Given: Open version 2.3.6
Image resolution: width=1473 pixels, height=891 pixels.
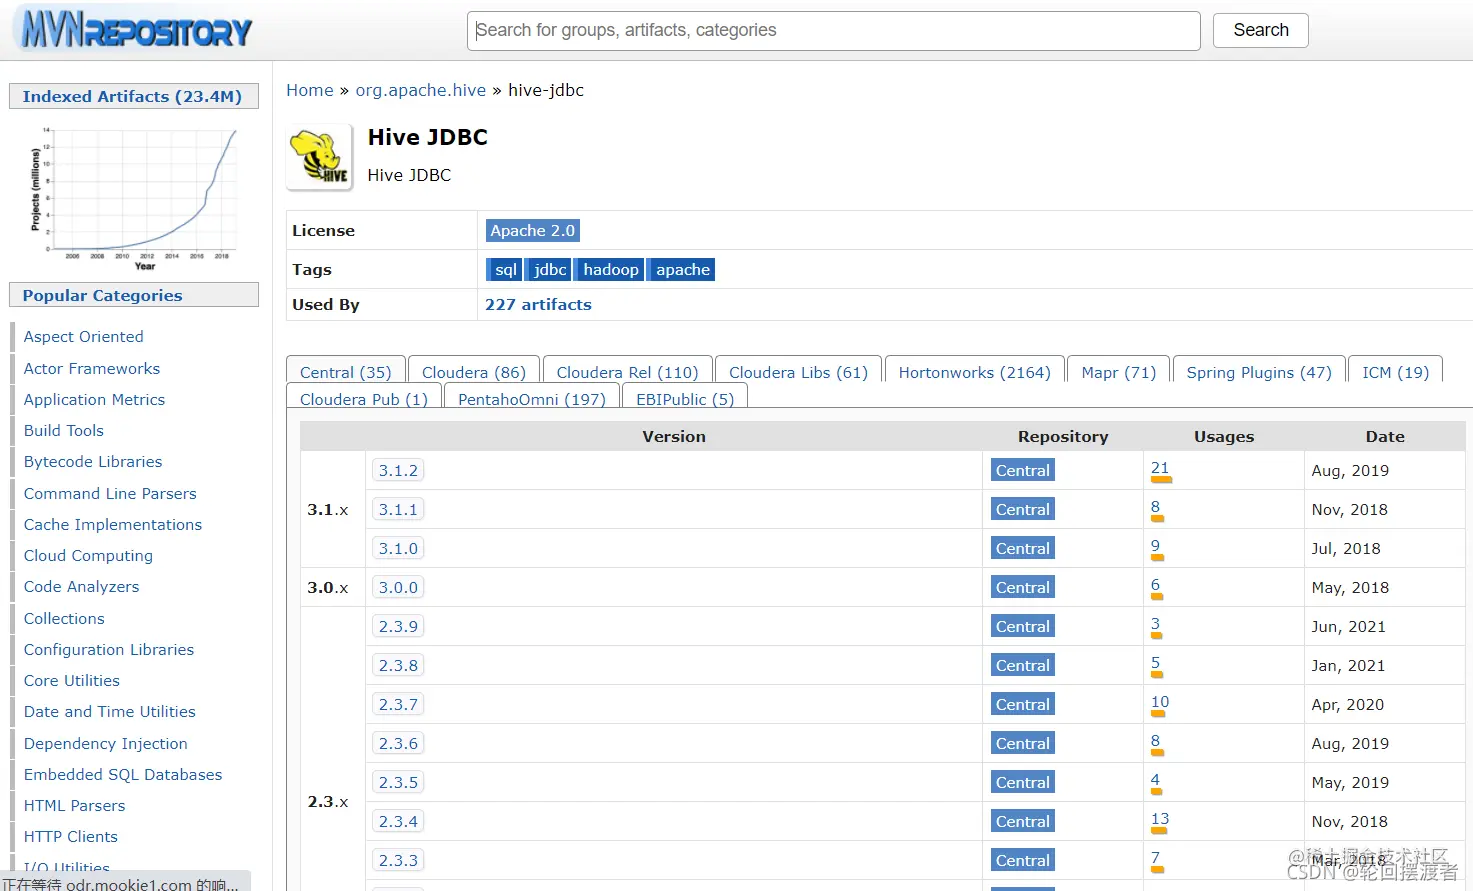Looking at the screenshot, I should tap(398, 743).
